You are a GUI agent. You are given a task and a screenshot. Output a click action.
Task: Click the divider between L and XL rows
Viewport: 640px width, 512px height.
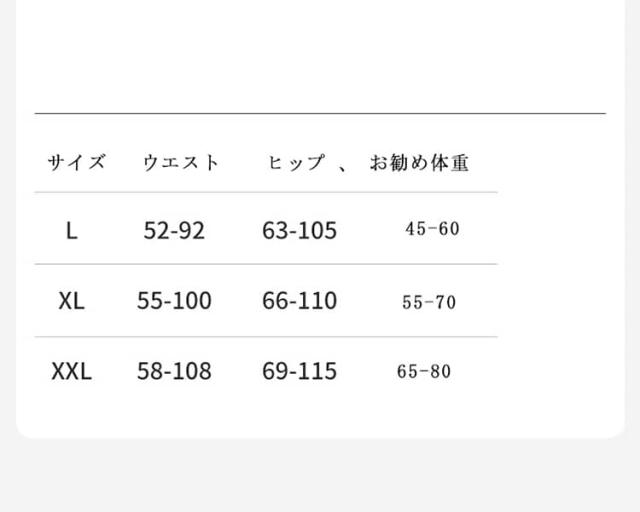coord(266,264)
